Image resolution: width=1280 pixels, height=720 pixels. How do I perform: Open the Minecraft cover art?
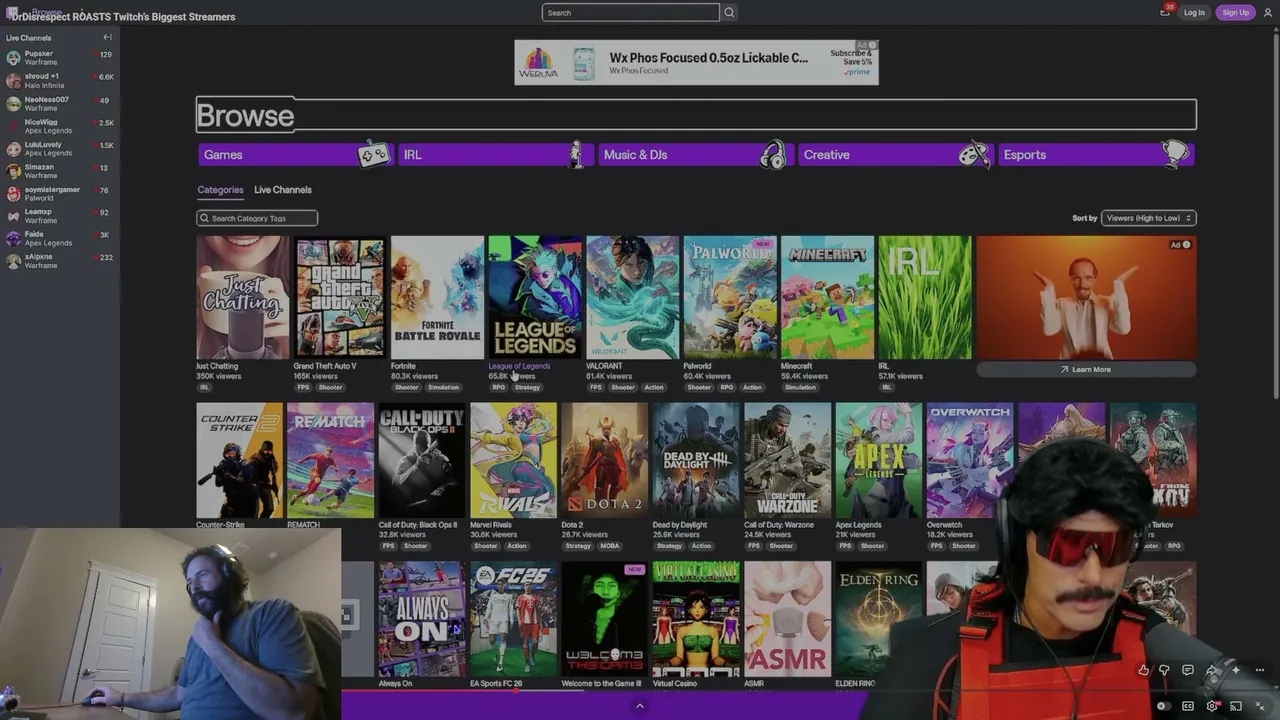click(x=827, y=297)
